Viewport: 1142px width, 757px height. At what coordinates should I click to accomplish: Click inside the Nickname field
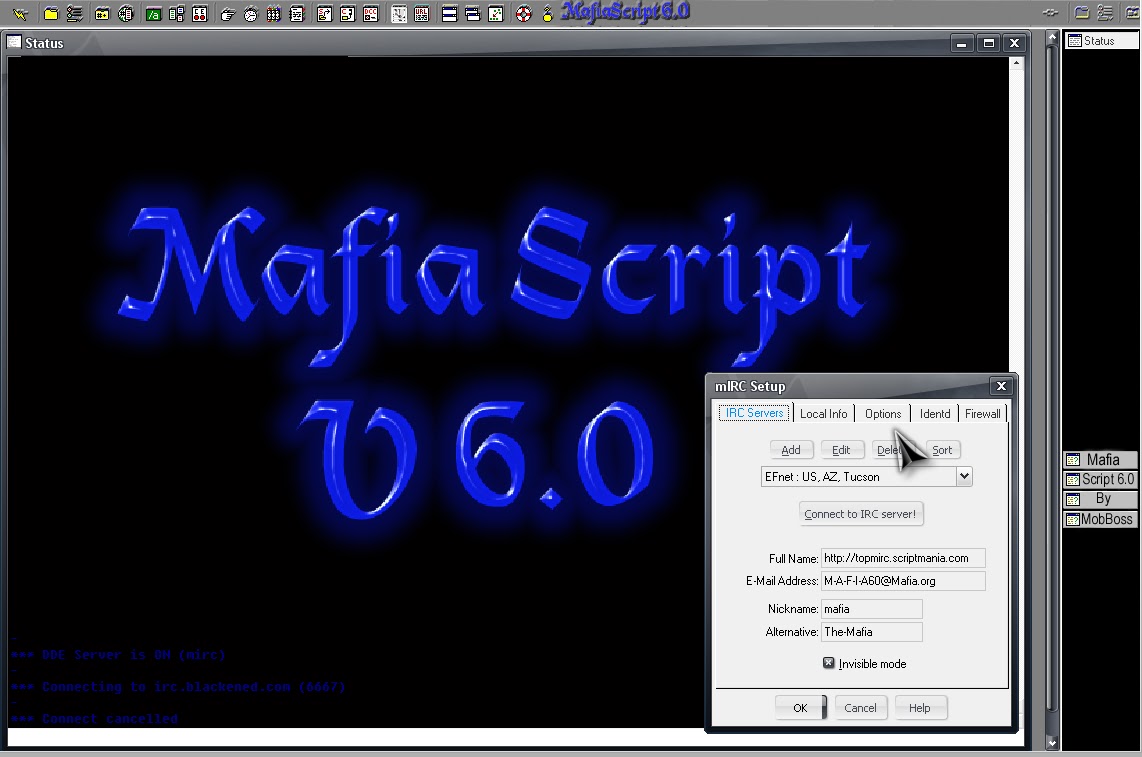(870, 609)
